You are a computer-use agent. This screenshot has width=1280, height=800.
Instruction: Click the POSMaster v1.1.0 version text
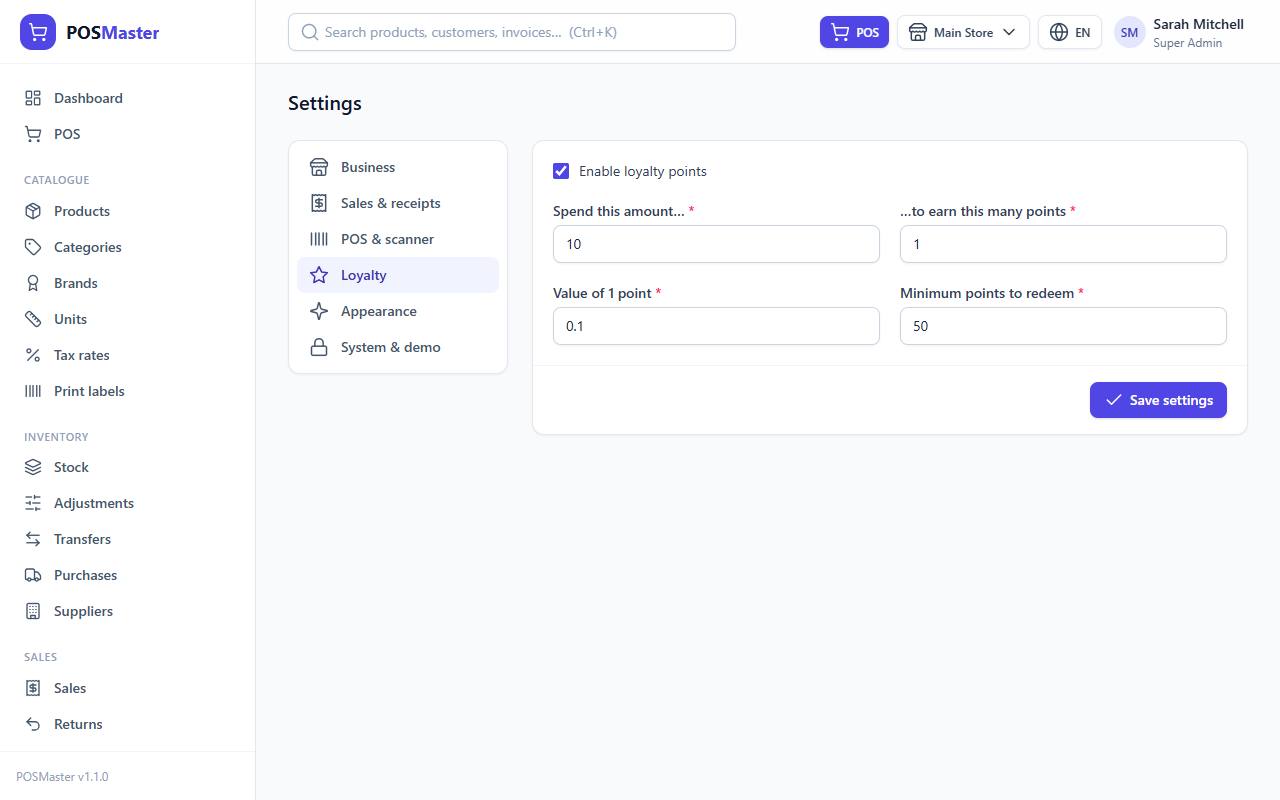coord(62,777)
